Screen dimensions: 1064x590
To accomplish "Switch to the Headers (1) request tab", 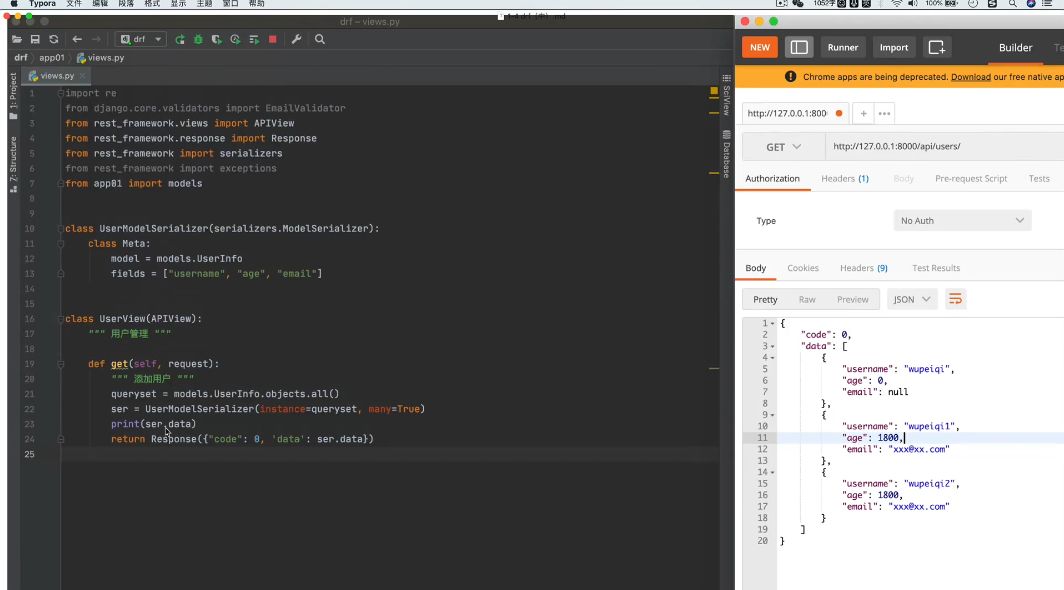I will point(845,179).
